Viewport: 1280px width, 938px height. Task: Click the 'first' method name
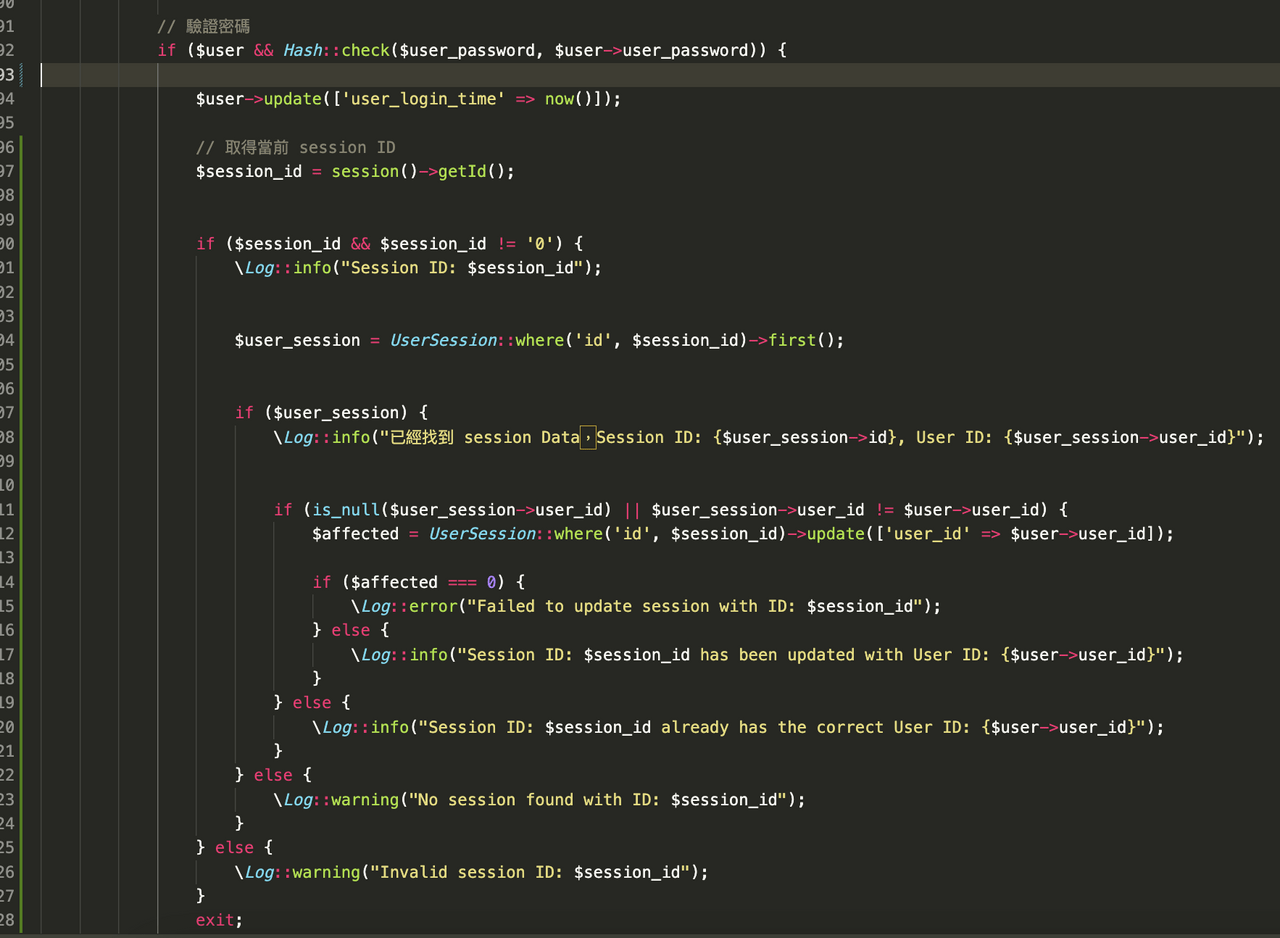[x=792, y=340]
